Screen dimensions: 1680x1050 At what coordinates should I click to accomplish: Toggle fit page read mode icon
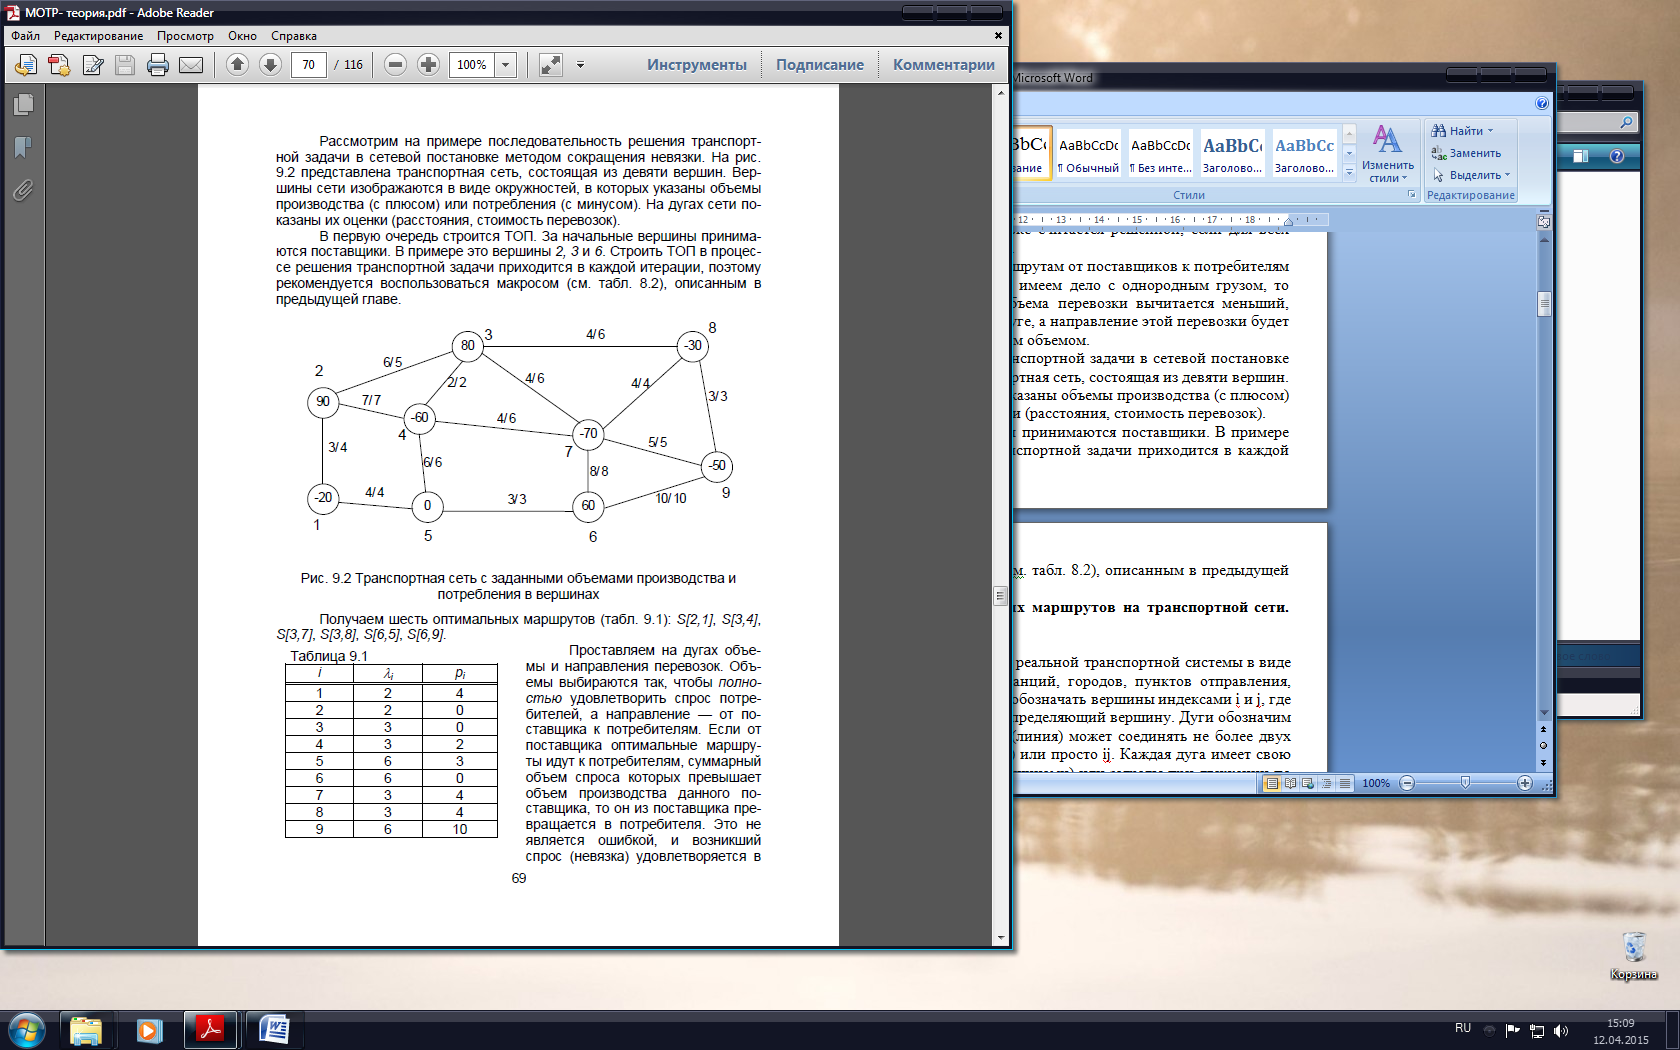click(551, 65)
